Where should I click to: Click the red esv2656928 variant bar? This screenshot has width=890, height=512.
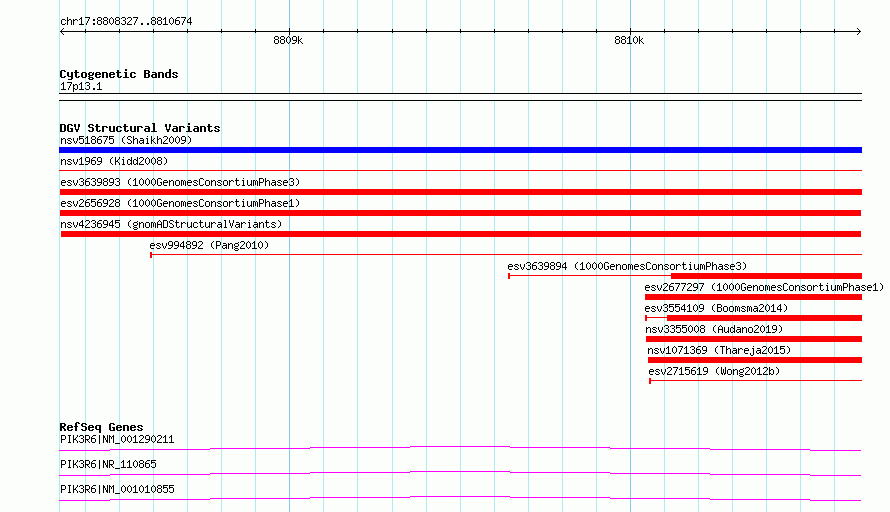coord(460,213)
